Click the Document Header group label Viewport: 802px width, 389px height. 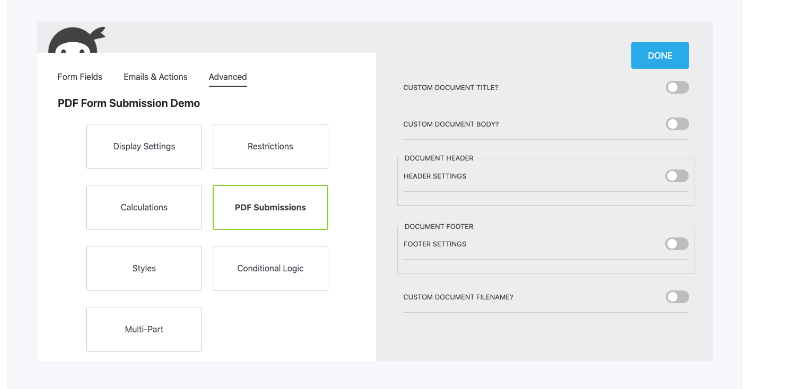pos(439,158)
